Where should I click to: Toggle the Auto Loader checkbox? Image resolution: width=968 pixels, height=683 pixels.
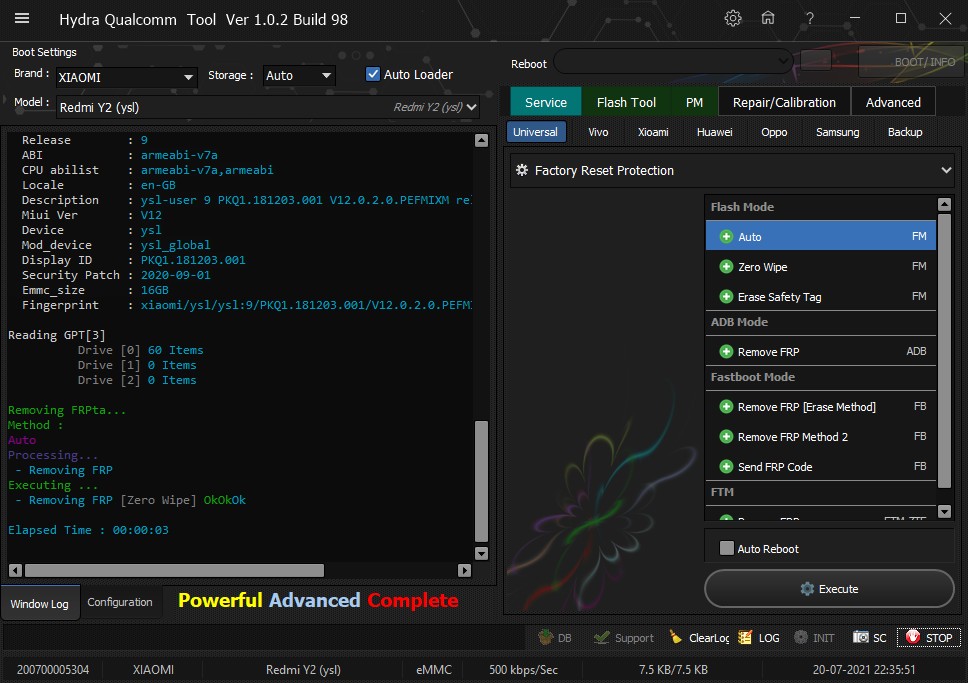[373, 74]
